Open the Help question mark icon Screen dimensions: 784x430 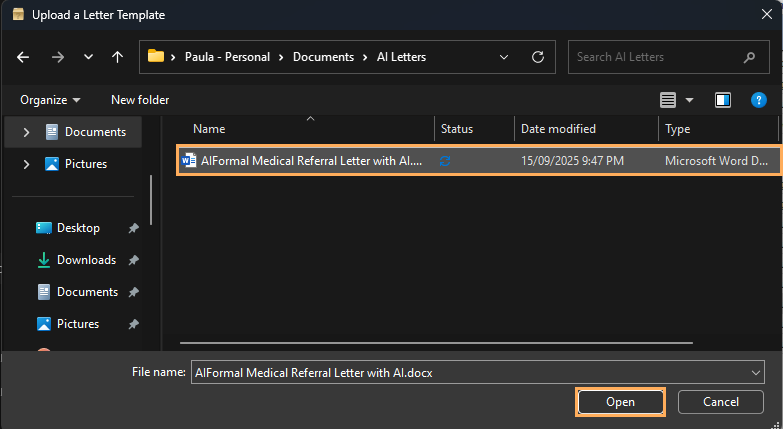coord(758,100)
